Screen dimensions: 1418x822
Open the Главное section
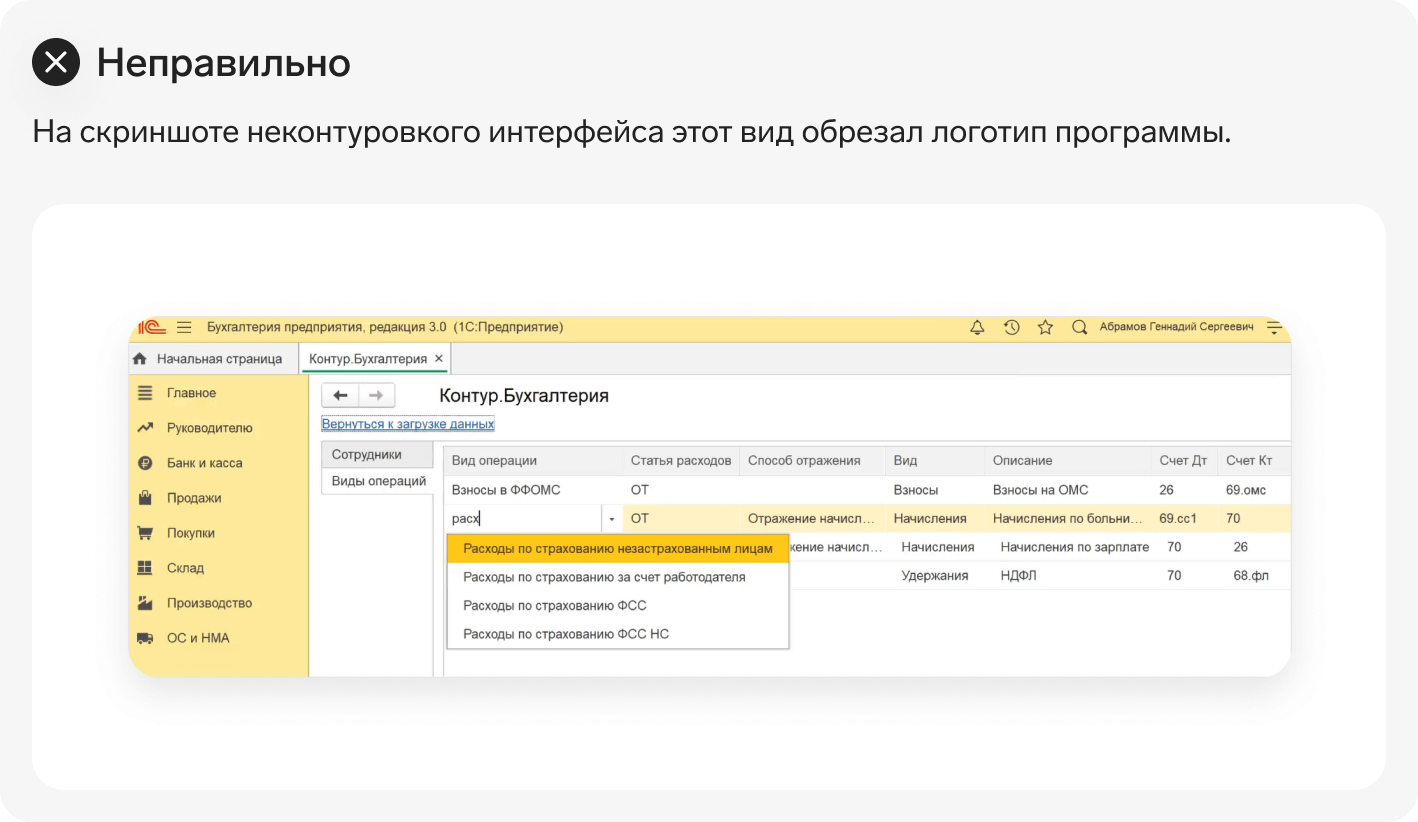tap(191, 393)
